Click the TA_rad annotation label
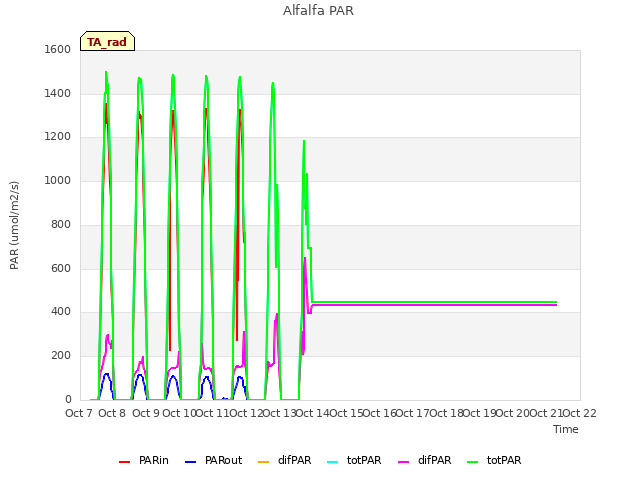Image resolution: width=640 pixels, height=480 pixels. pyautogui.click(x=107, y=41)
